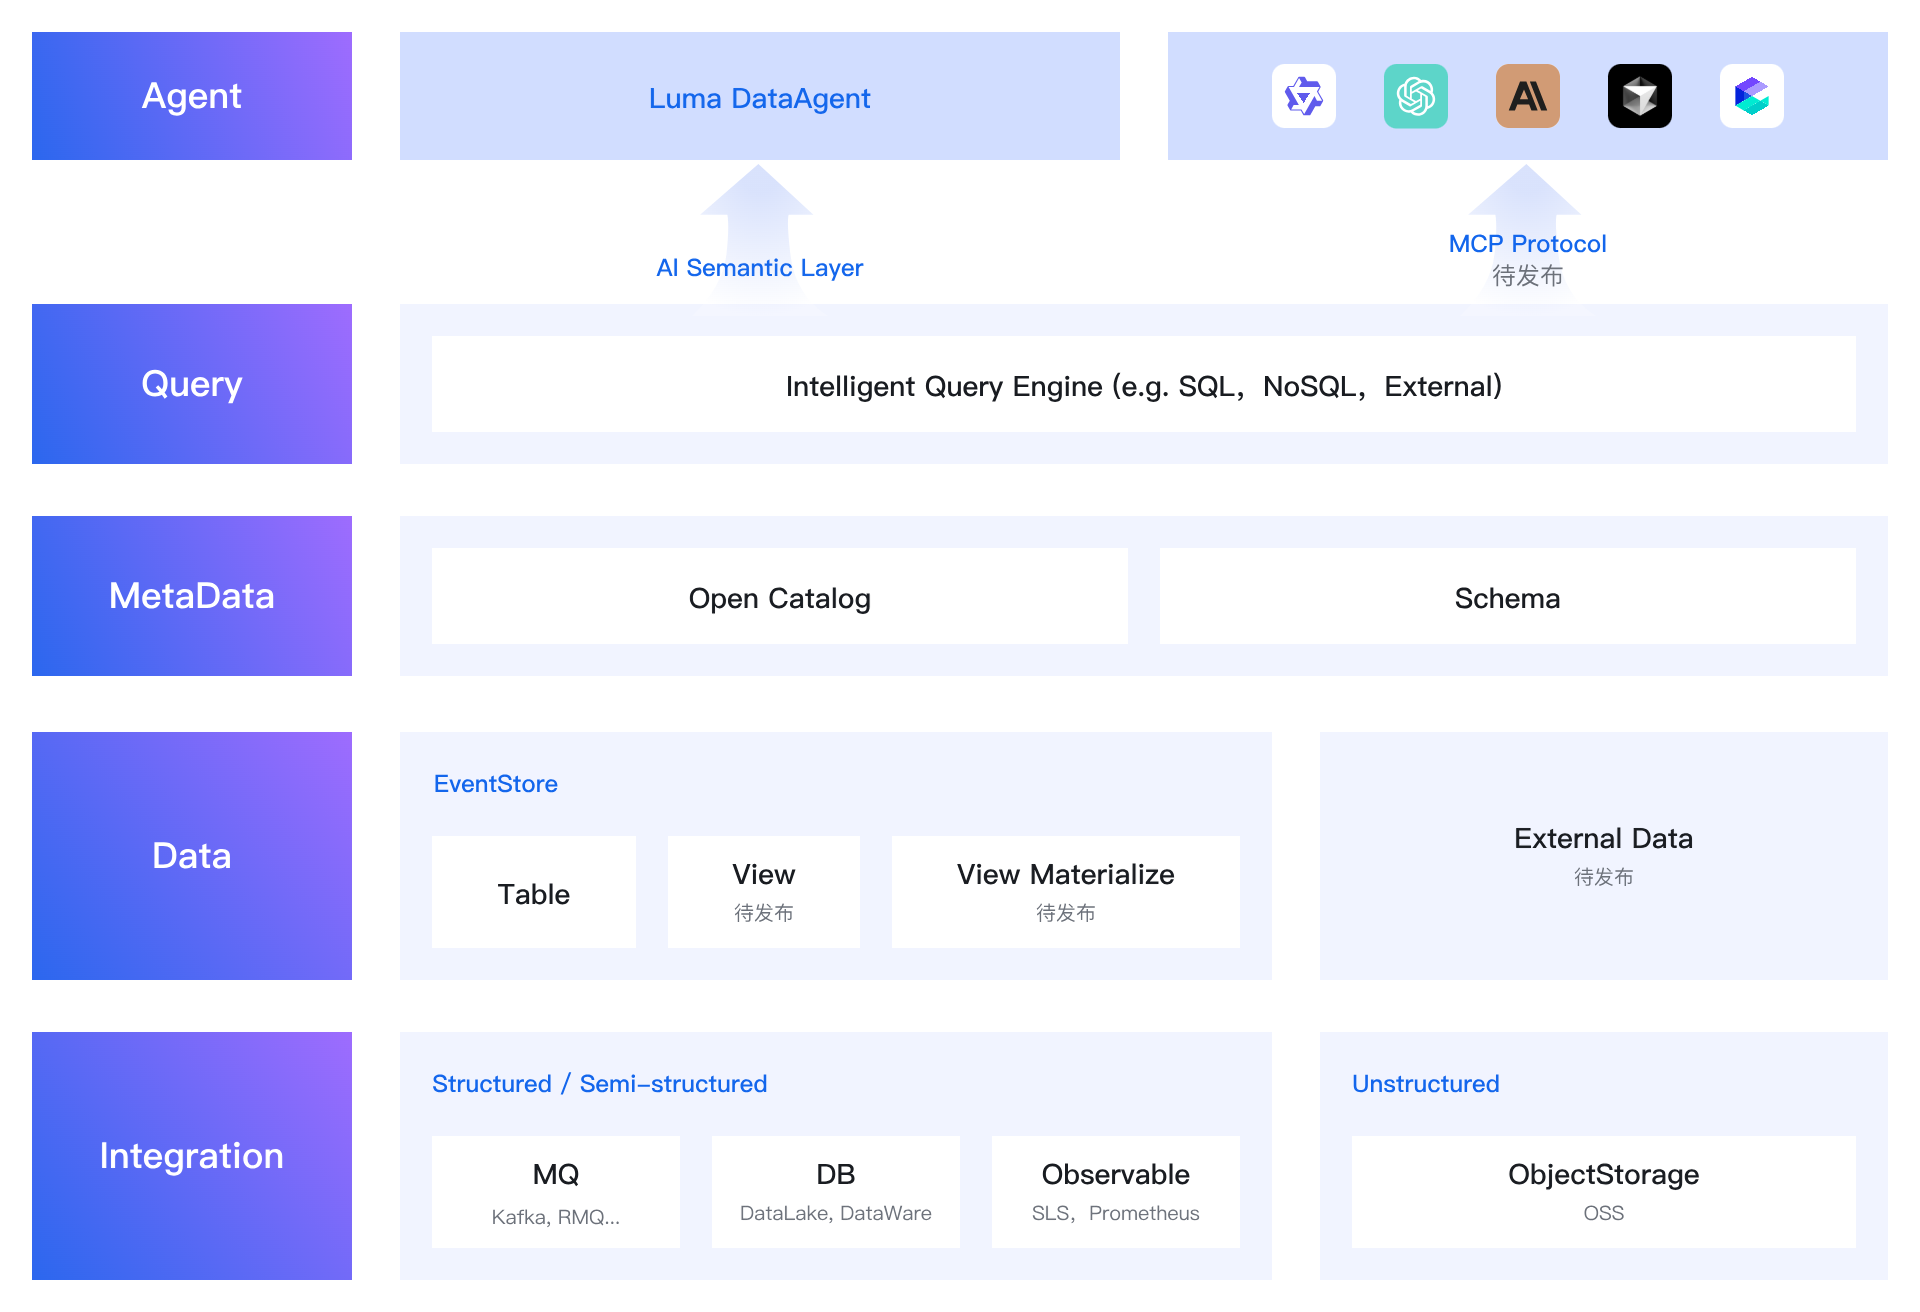Viewport: 1920px width, 1312px height.
Task: Select the MQ Kafka integration box
Action: click(556, 1192)
